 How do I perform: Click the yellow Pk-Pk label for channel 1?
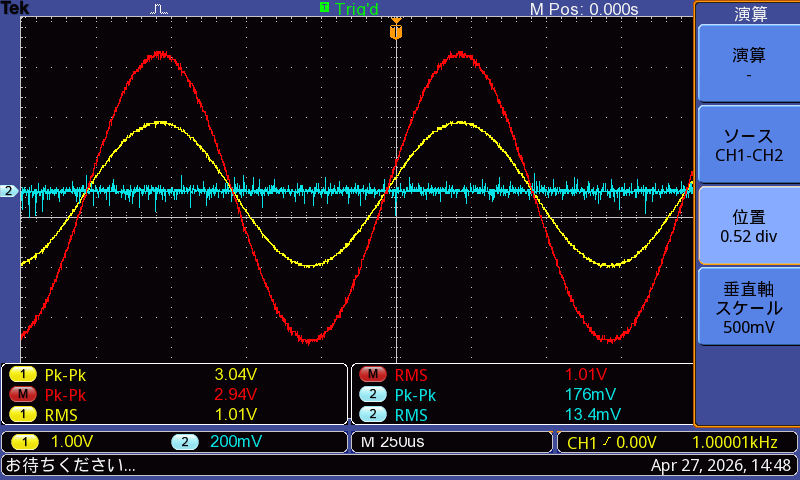[65, 375]
